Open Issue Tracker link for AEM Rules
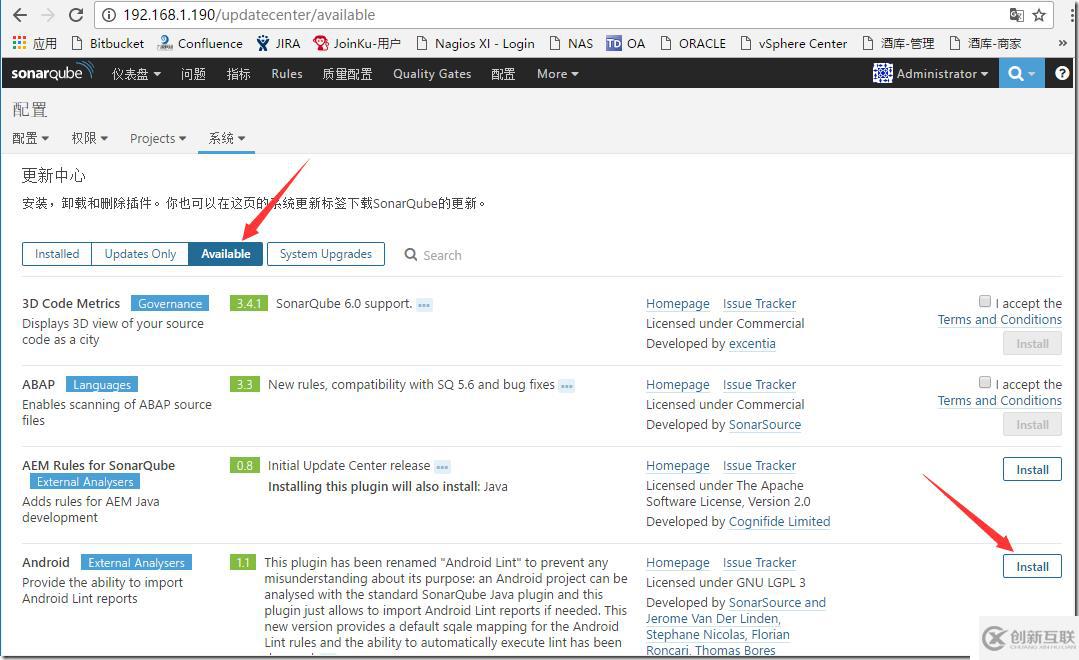This screenshot has width=1079, height=660. click(x=759, y=466)
